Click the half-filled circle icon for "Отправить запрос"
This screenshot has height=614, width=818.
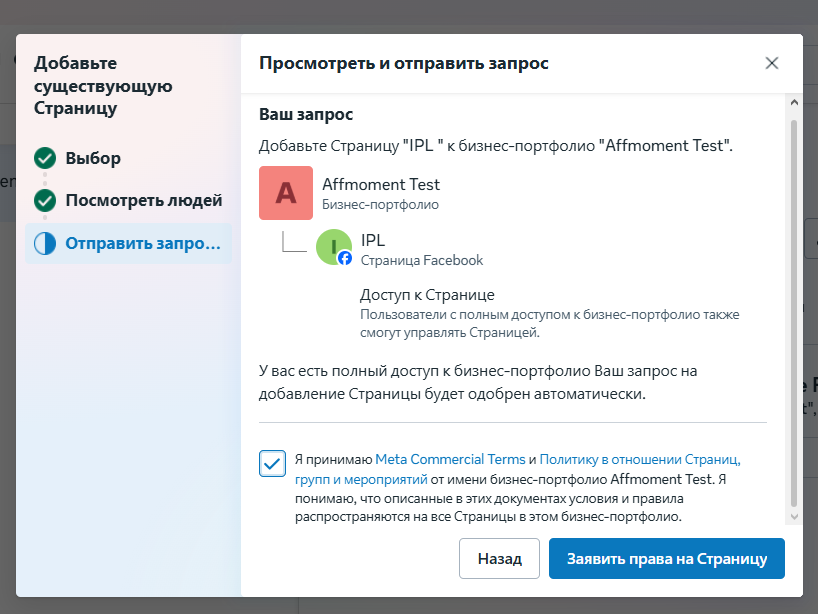[x=44, y=244]
